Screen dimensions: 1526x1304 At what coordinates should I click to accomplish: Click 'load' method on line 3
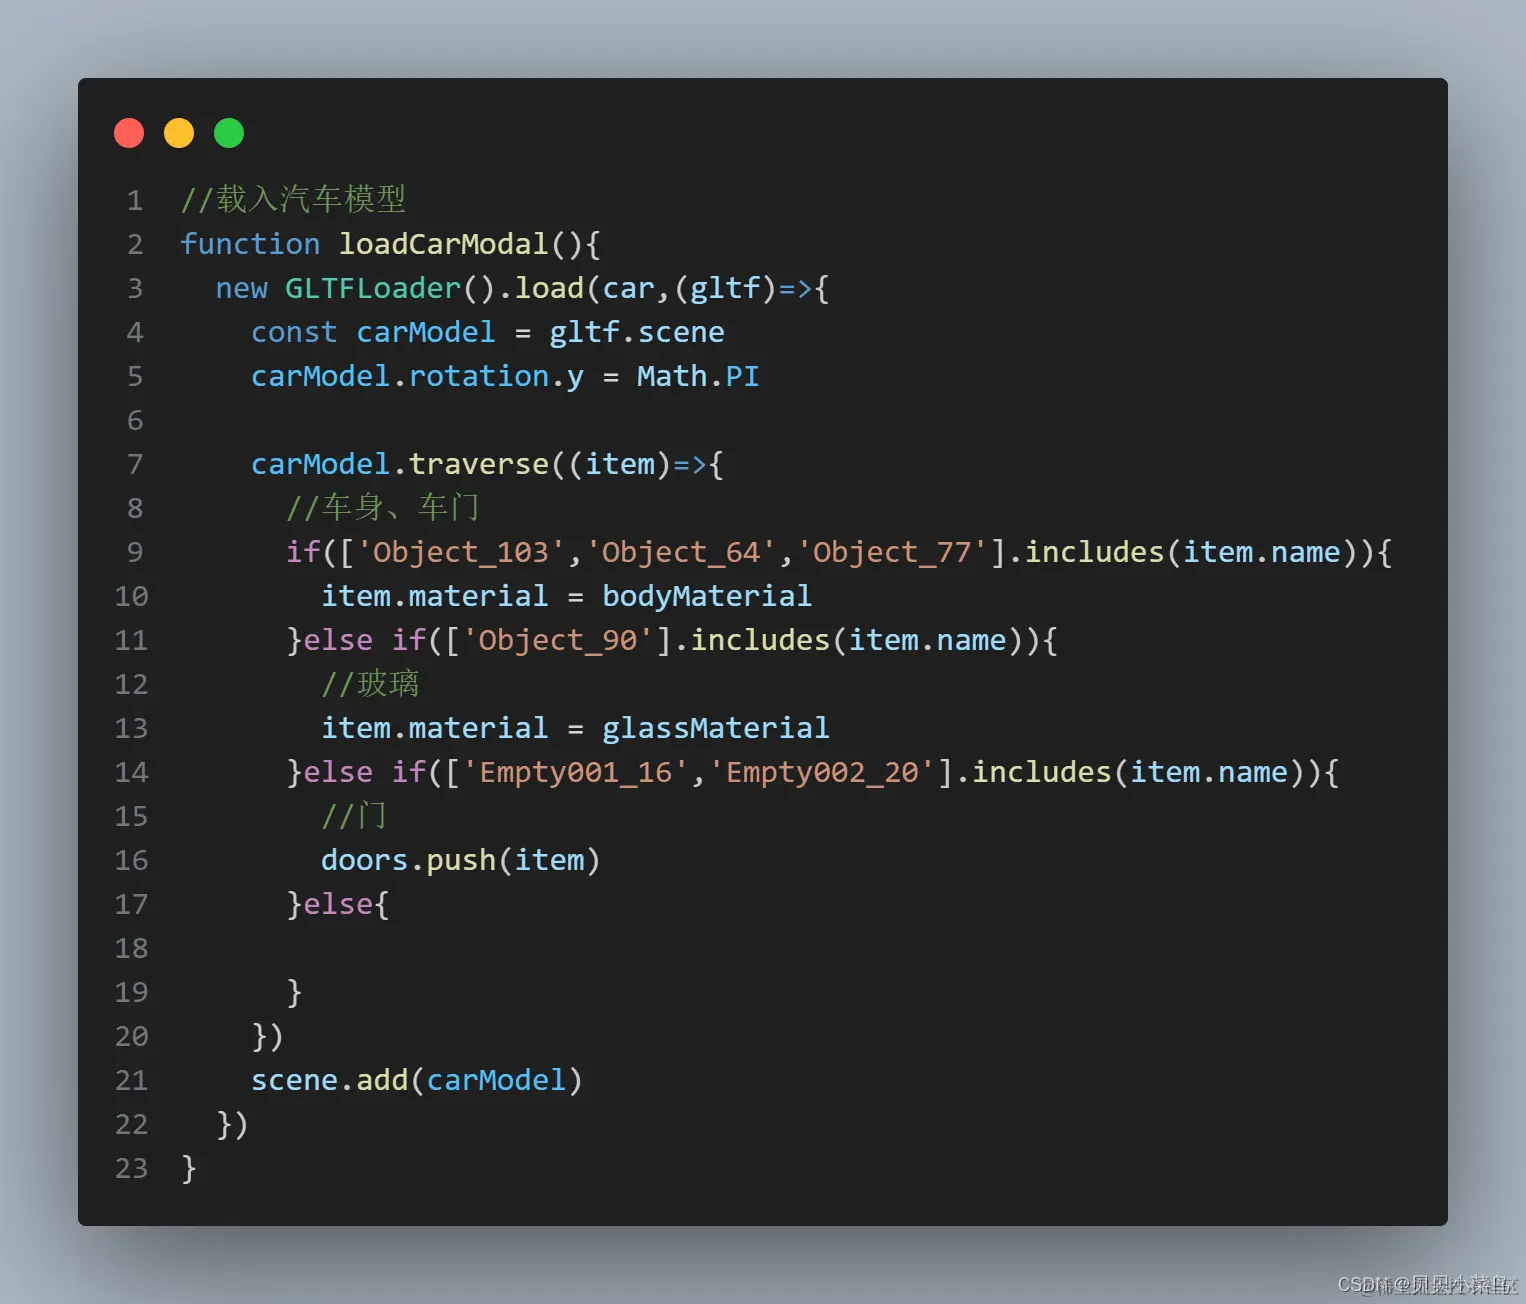click(x=549, y=288)
